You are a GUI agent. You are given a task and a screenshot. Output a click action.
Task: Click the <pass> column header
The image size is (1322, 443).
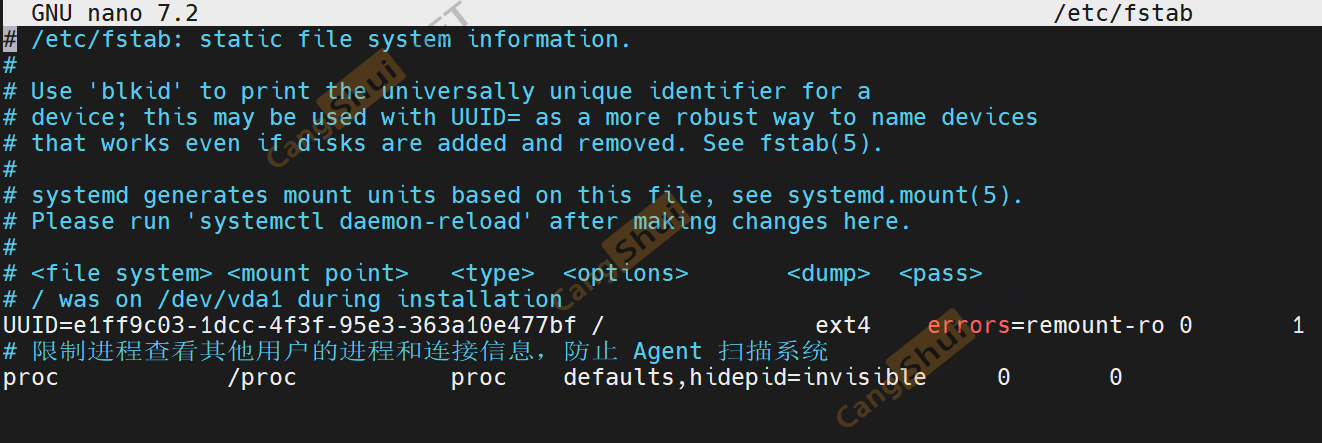pyautogui.click(x=941, y=274)
